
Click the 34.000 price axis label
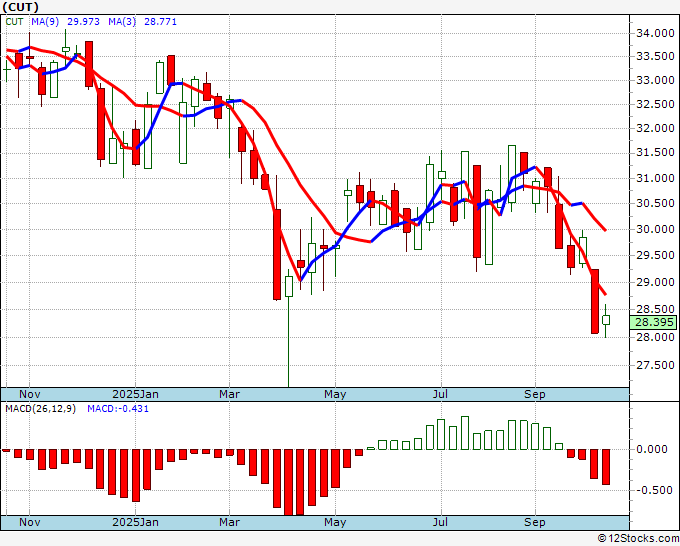tap(655, 33)
